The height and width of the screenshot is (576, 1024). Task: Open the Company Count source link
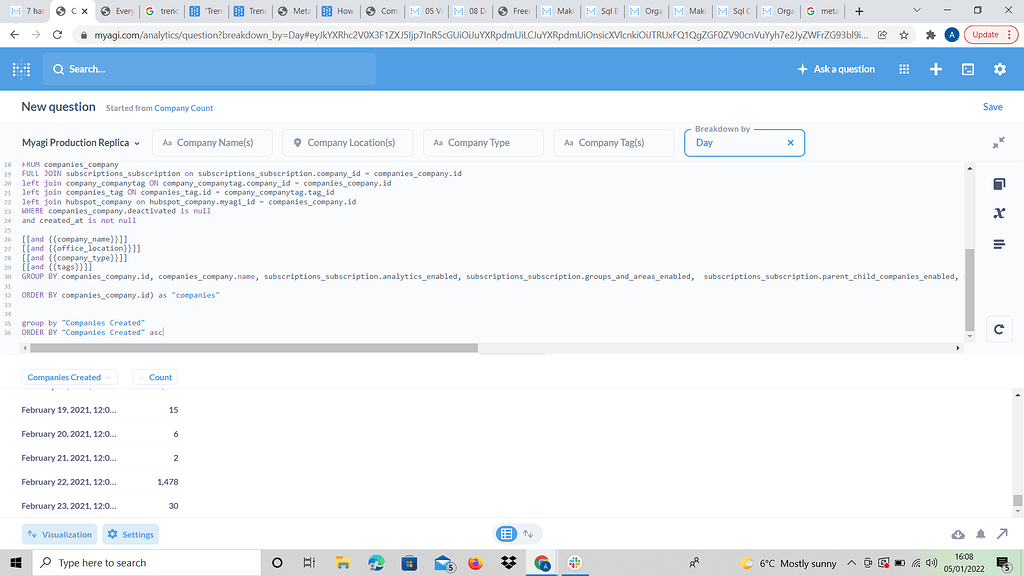coord(184,108)
